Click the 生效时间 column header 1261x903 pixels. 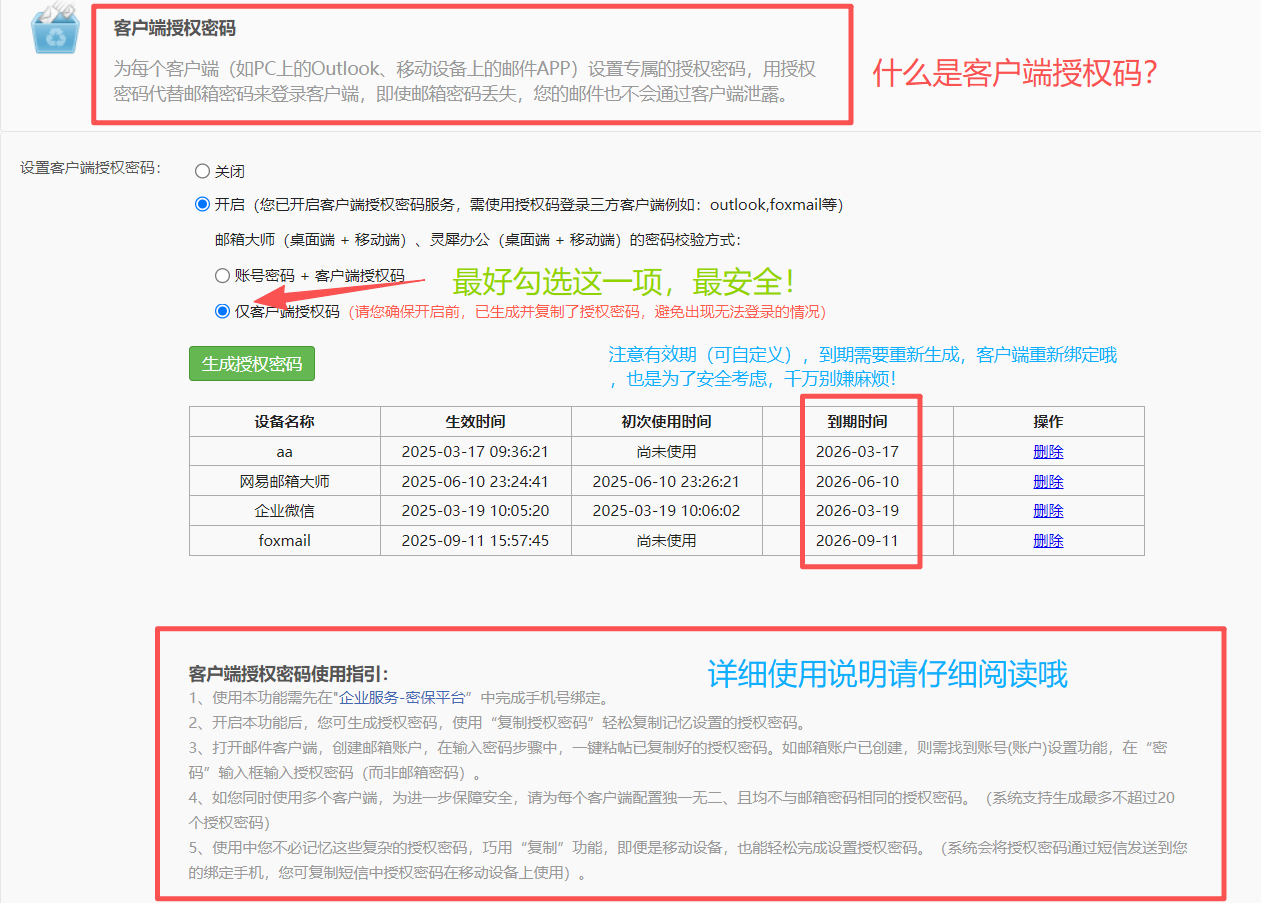pos(475,422)
